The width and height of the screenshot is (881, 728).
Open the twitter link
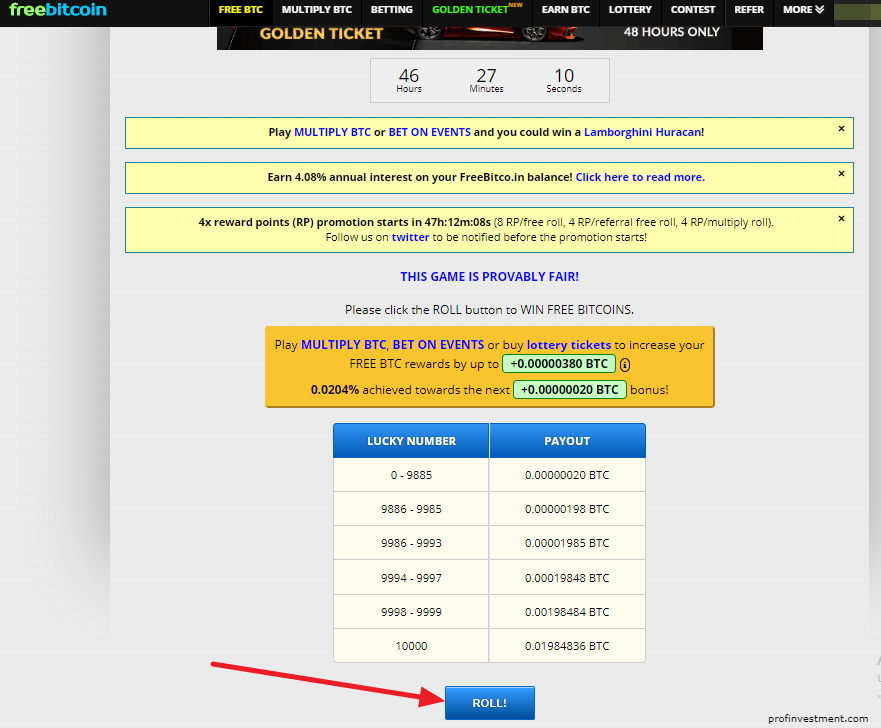pyautogui.click(x=410, y=237)
